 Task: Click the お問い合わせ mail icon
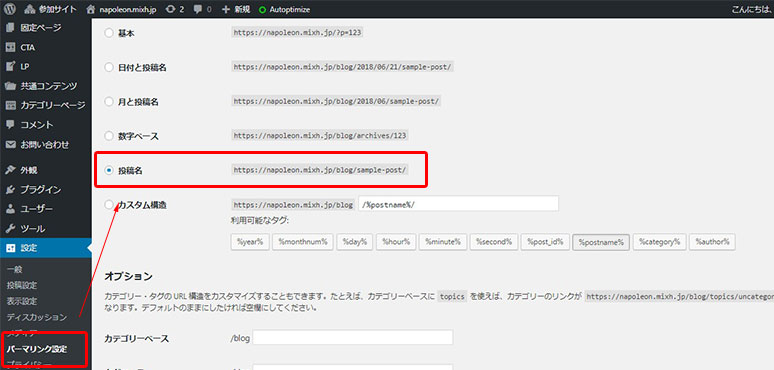[x=10, y=145]
